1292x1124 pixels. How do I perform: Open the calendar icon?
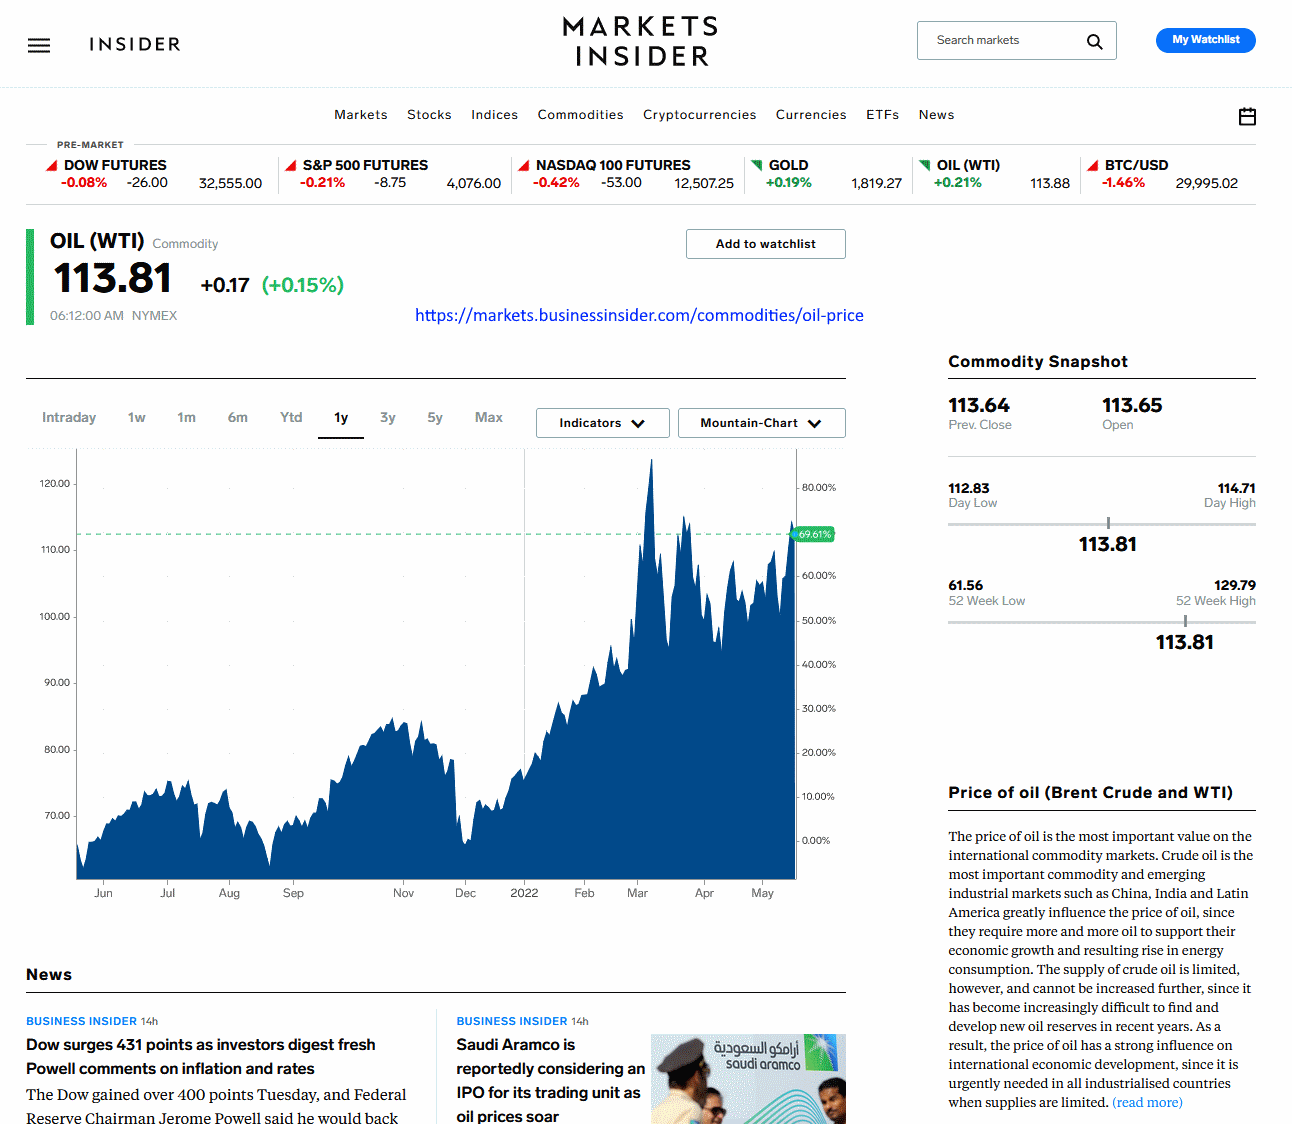click(1247, 116)
